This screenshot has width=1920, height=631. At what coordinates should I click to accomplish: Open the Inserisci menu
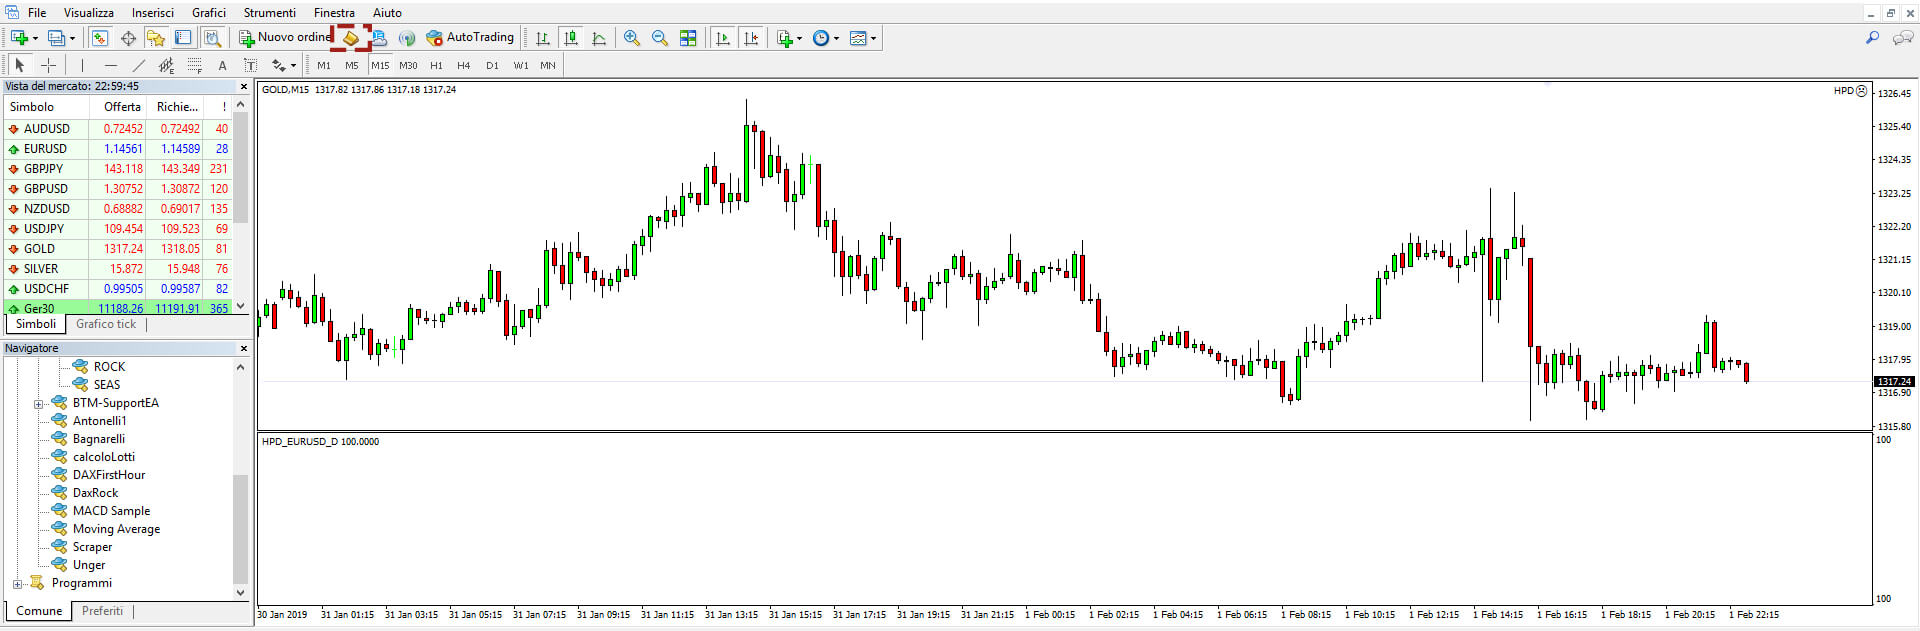(153, 13)
